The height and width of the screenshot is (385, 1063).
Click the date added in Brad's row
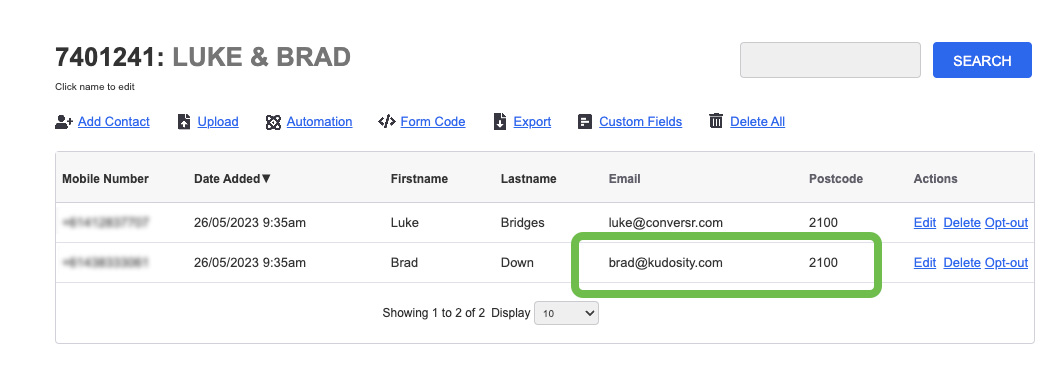(x=249, y=262)
